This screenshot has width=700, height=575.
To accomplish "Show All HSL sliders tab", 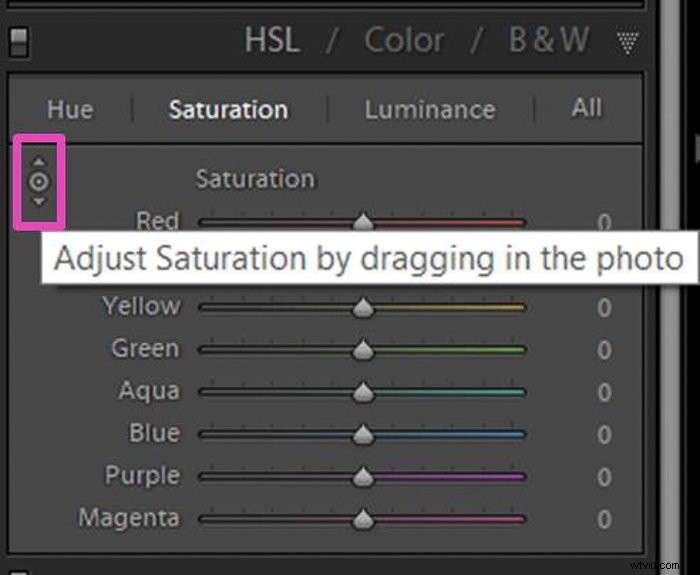I will 587,108.
